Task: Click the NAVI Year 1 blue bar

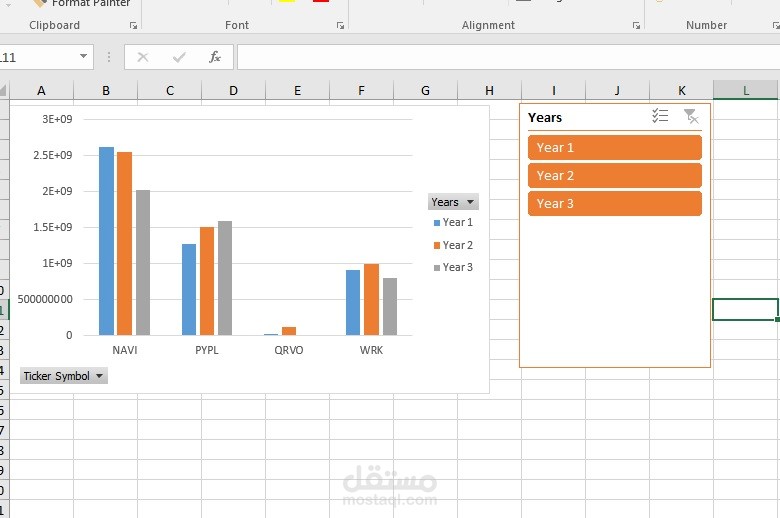Action: [106, 241]
